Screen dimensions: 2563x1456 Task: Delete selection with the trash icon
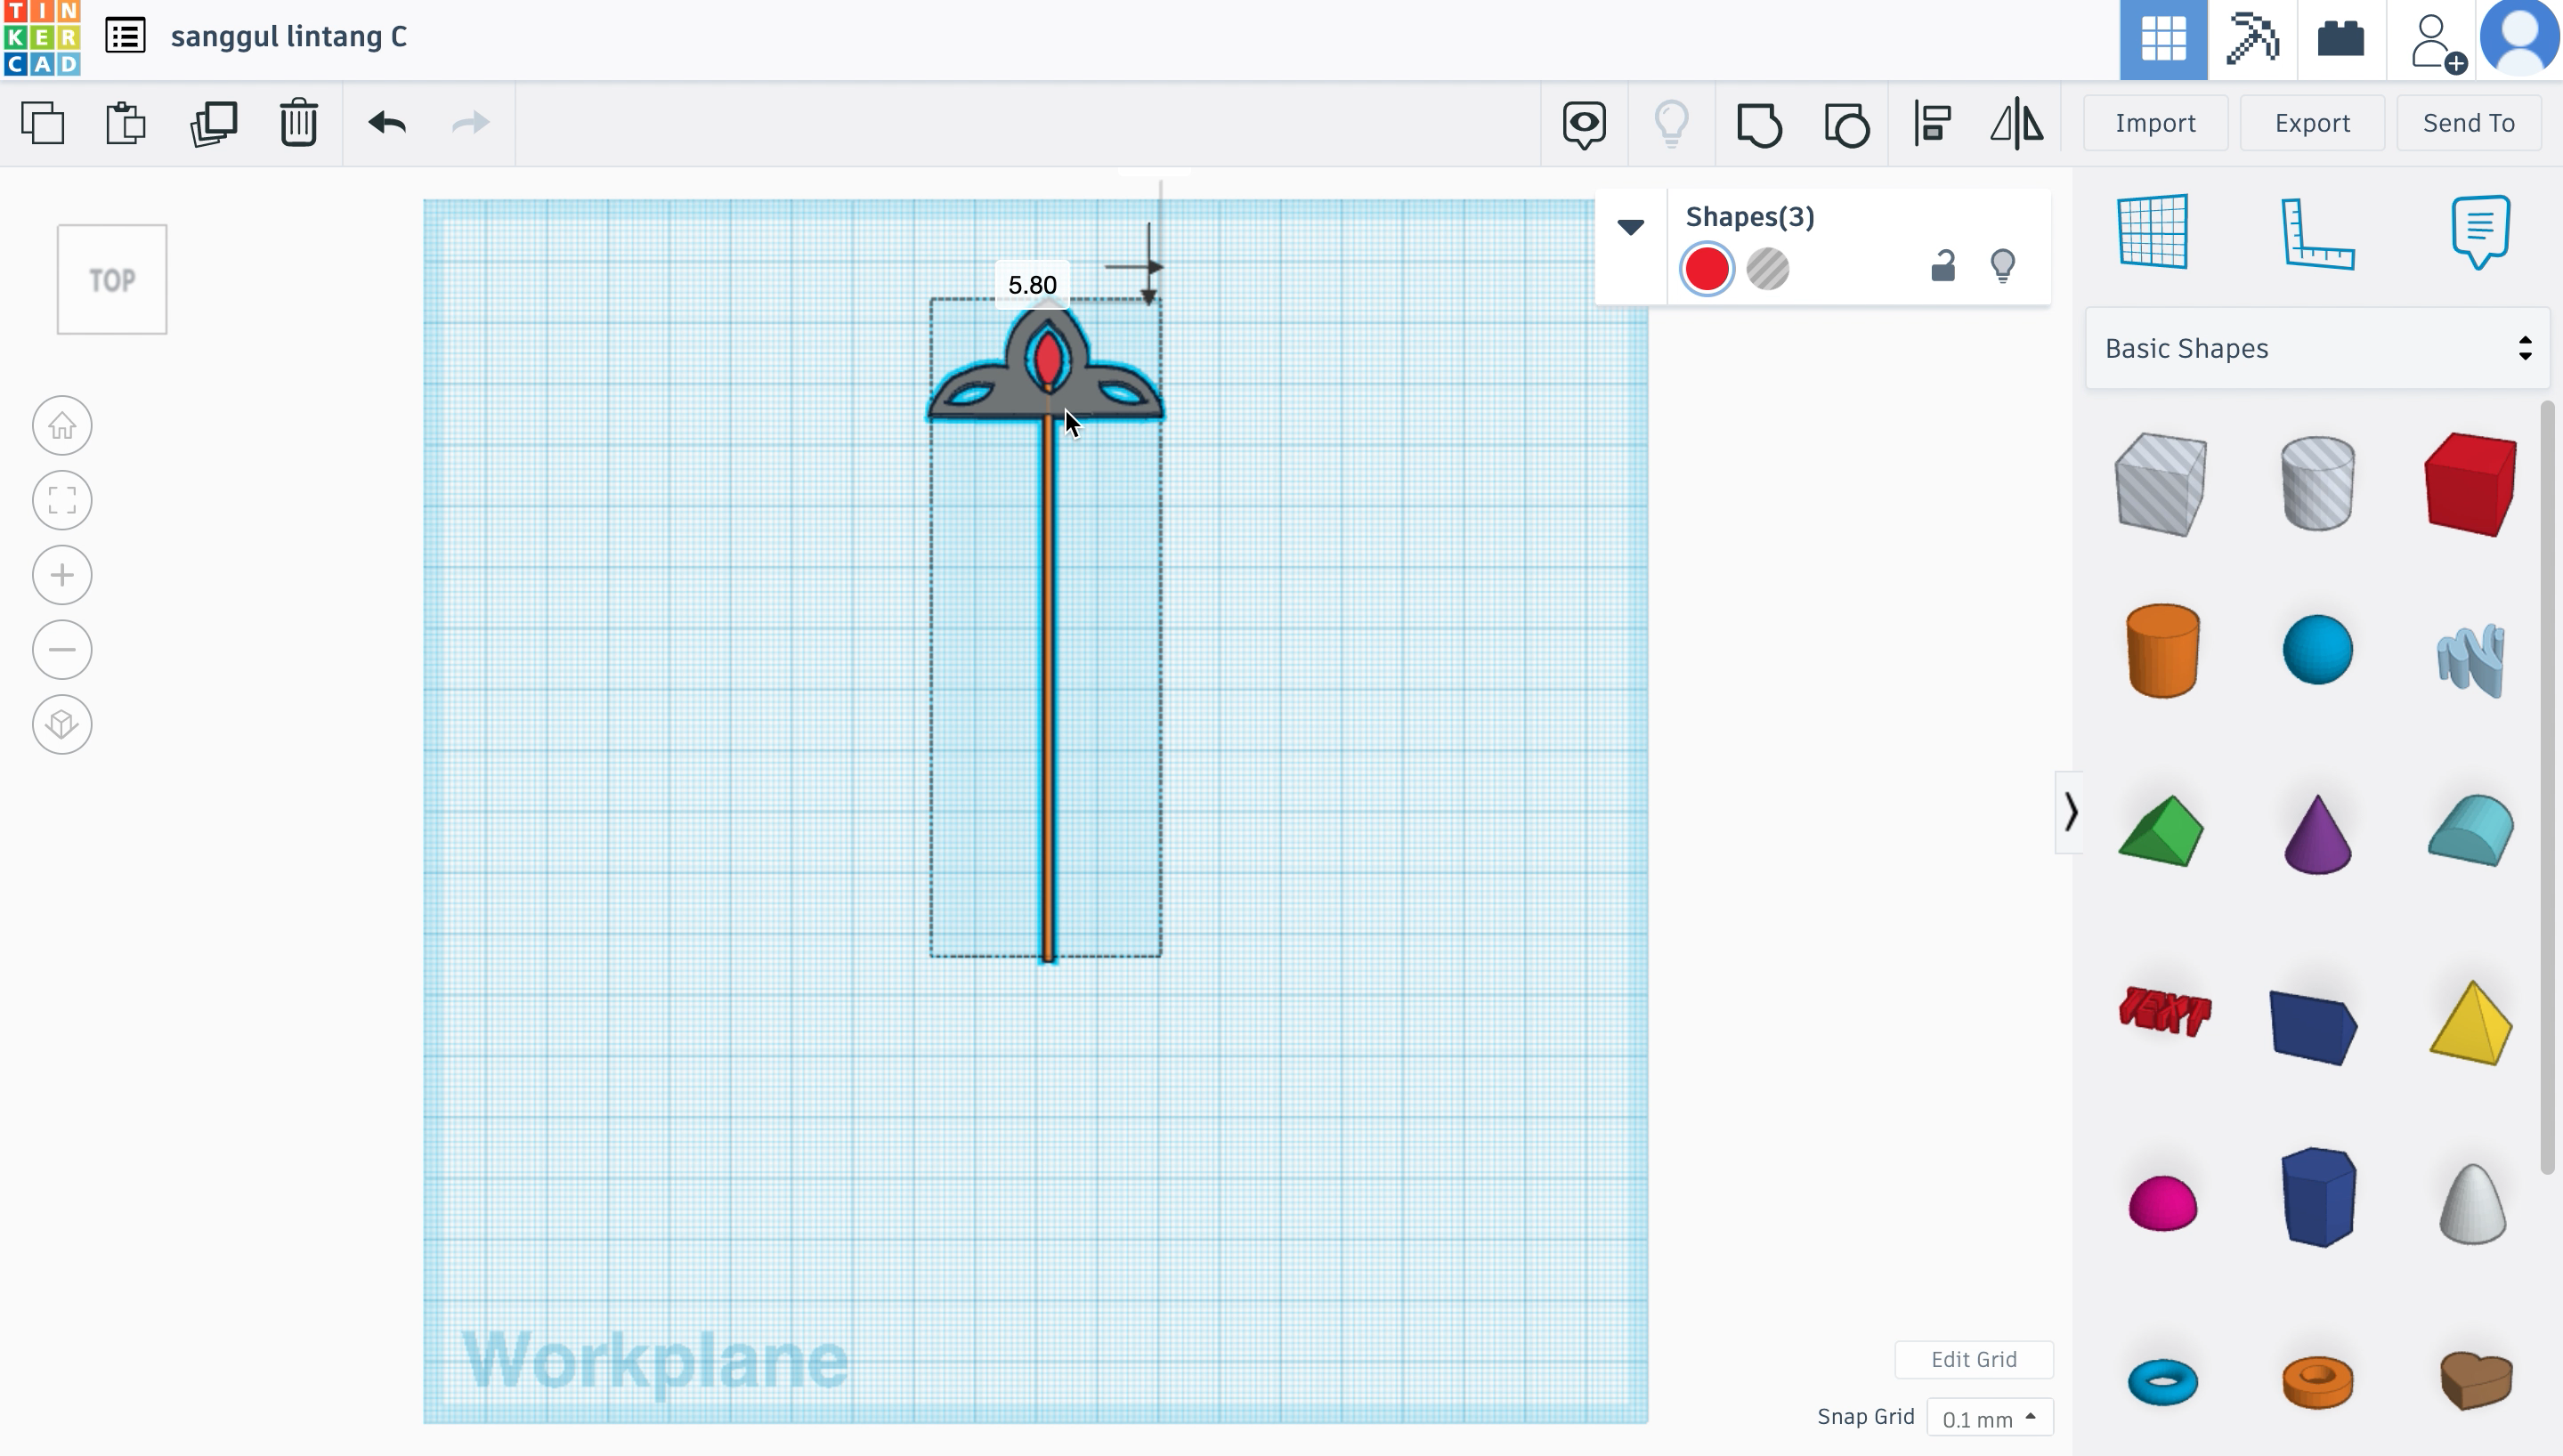click(298, 123)
